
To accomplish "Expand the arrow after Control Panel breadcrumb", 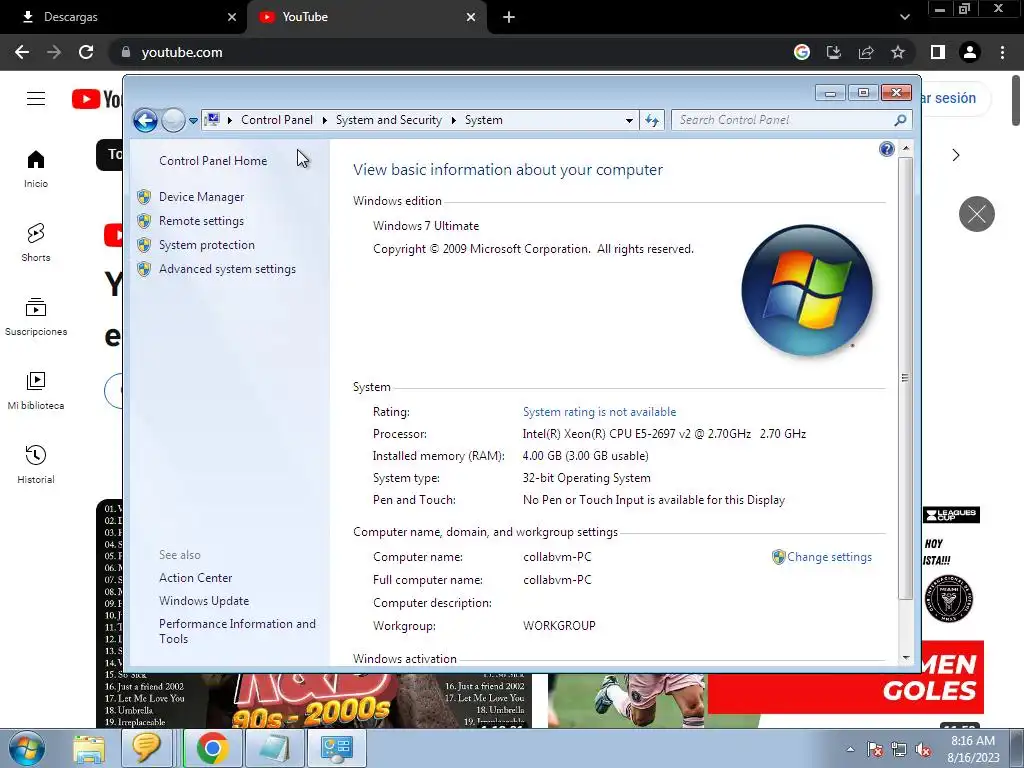I will (x=325, y=120).
